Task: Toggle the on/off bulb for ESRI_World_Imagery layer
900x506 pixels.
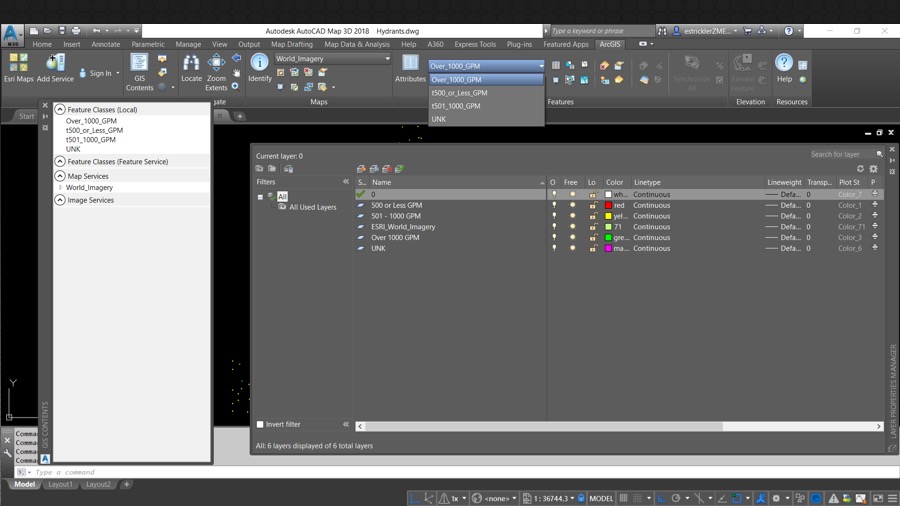Action: point(554,227)
